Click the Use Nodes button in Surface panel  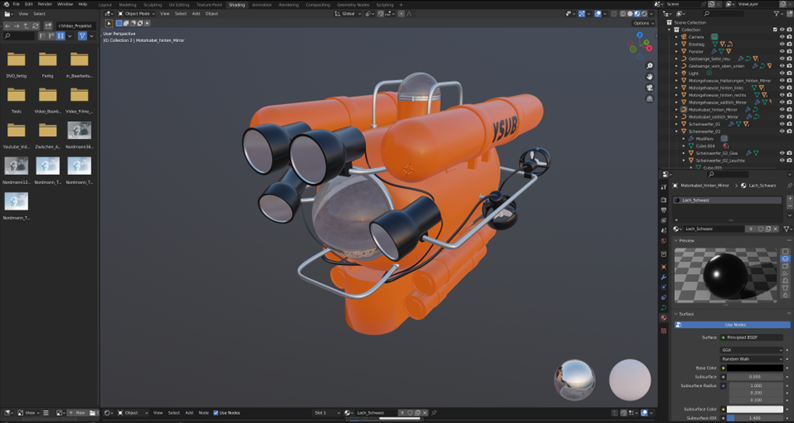(x=734, y=324)
